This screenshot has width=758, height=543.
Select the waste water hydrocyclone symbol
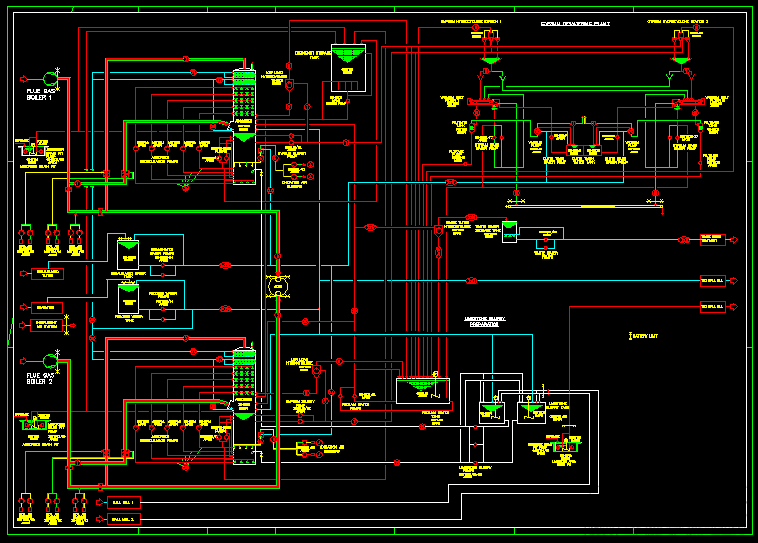tap(438, 231)
